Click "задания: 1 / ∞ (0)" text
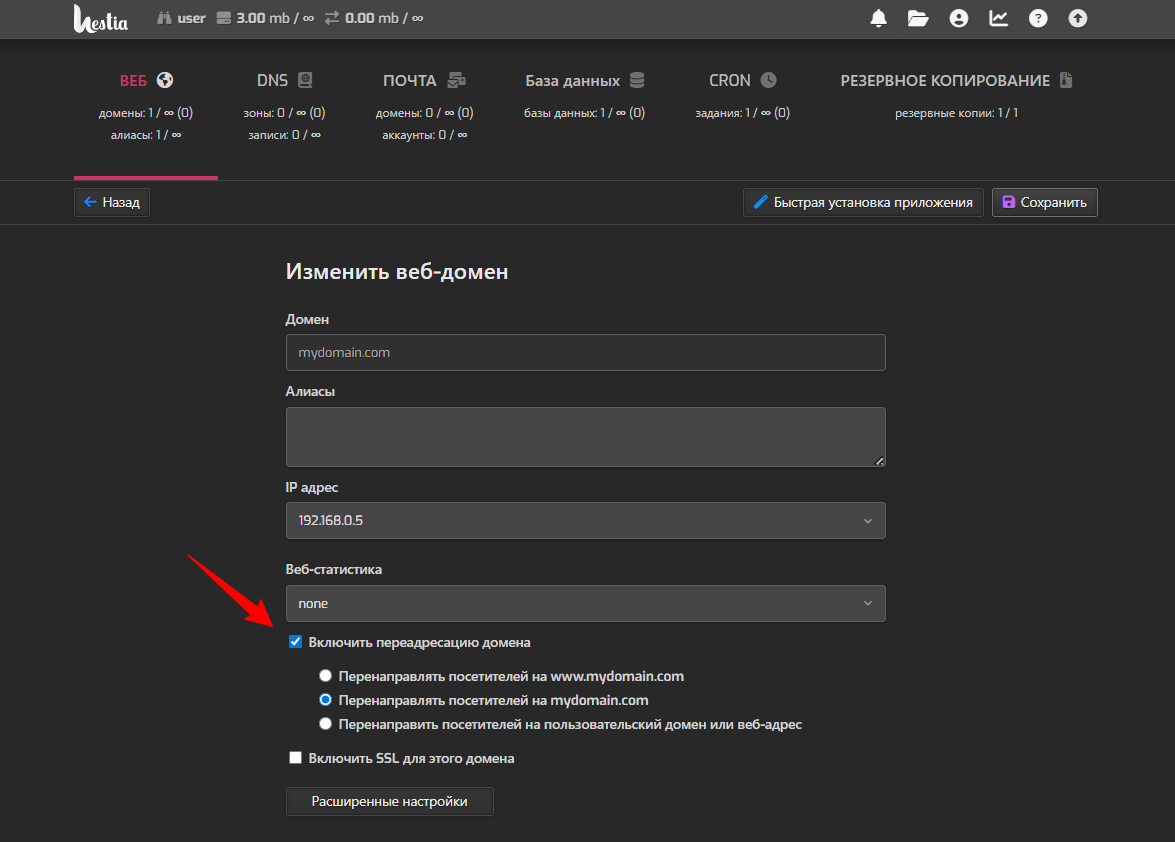This screenshot has width=1175, height=842. 743,113
